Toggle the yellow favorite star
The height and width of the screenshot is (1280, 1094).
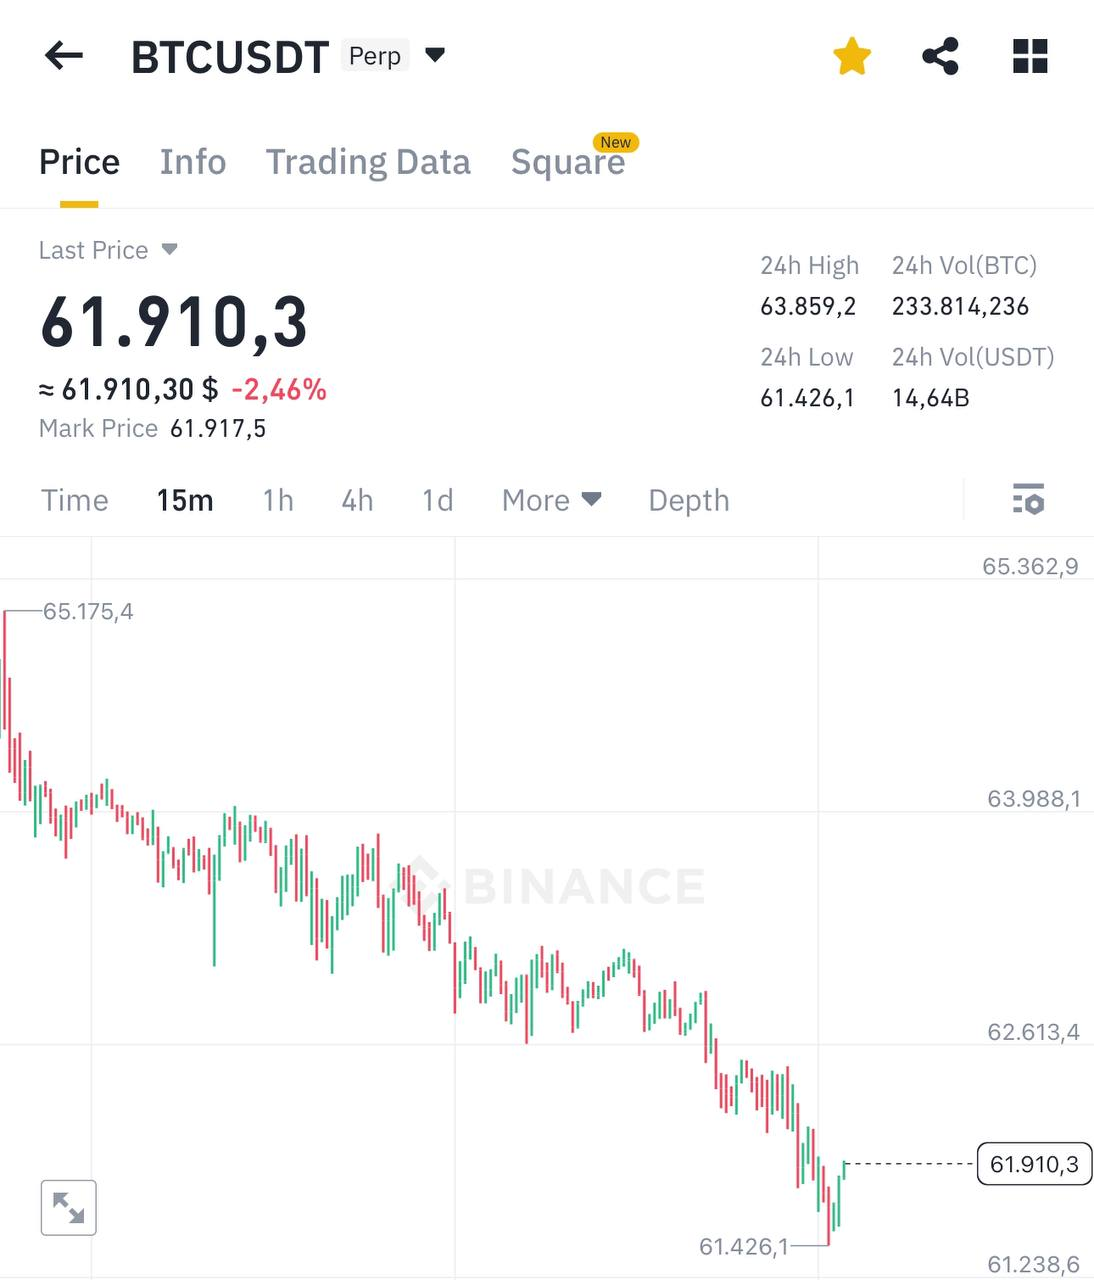[852, 56]
